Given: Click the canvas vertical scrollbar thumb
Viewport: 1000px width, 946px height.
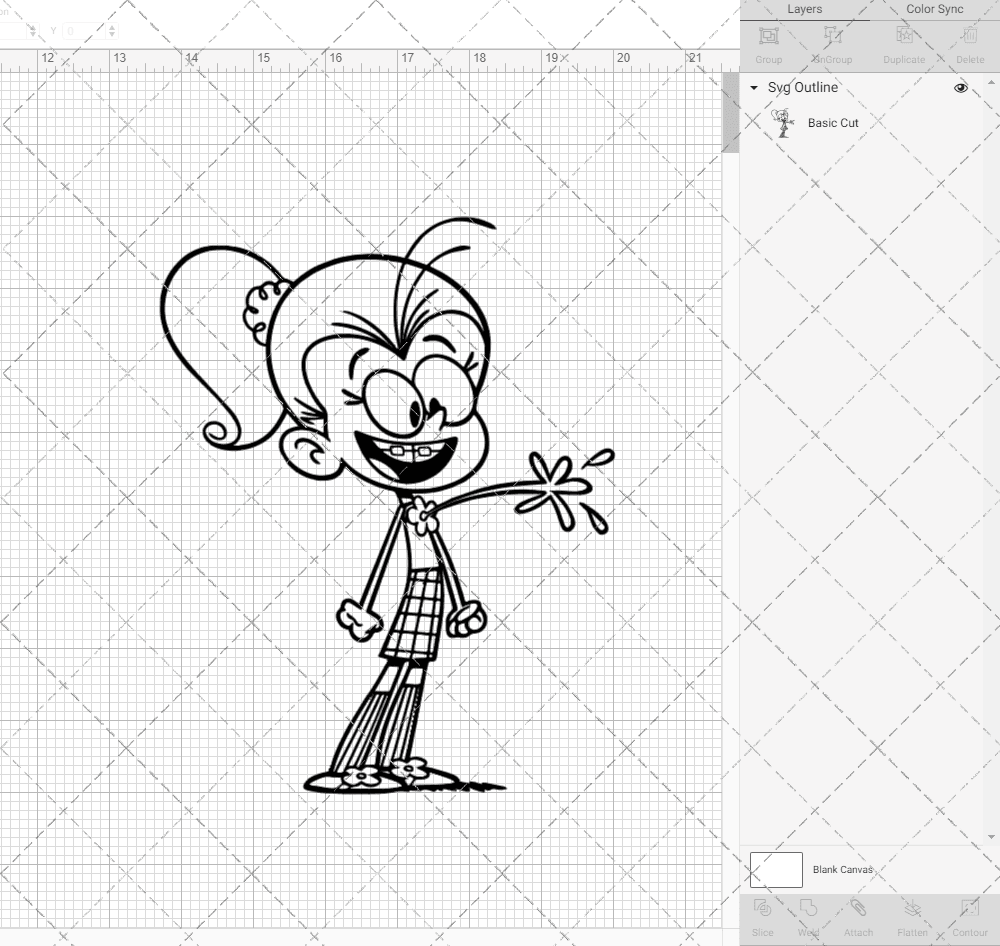Looking at the screenshot, I should point(730,112).
